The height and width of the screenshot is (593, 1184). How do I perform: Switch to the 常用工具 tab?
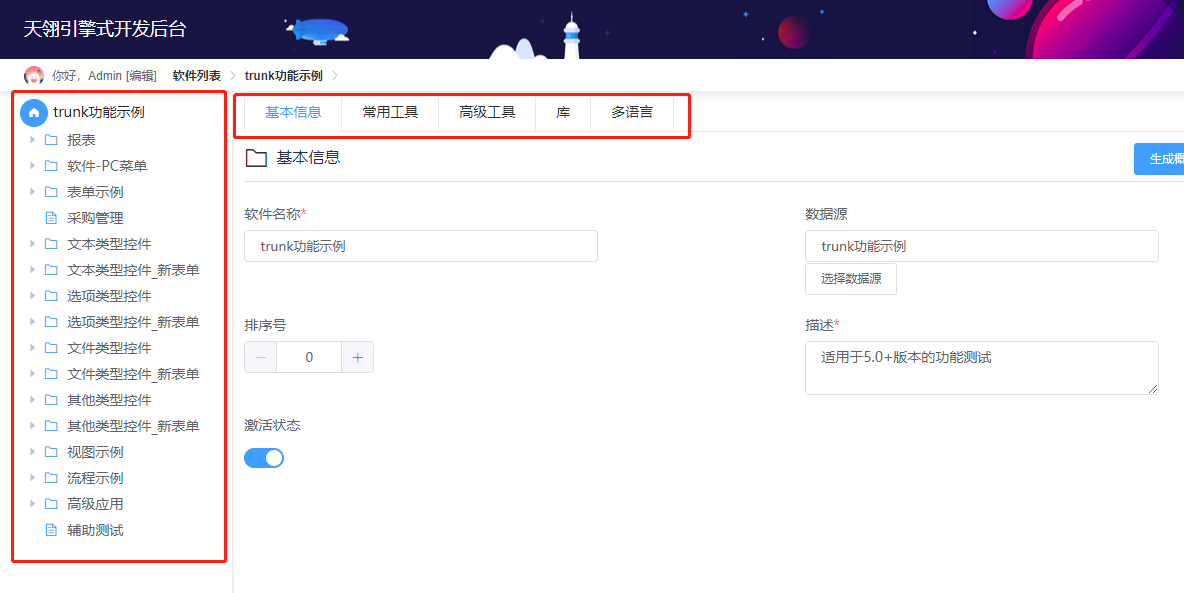[389, 112]
